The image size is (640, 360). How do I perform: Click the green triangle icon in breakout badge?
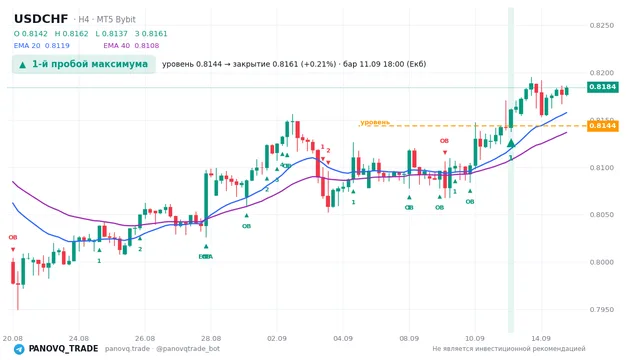(x=22, y=64)
